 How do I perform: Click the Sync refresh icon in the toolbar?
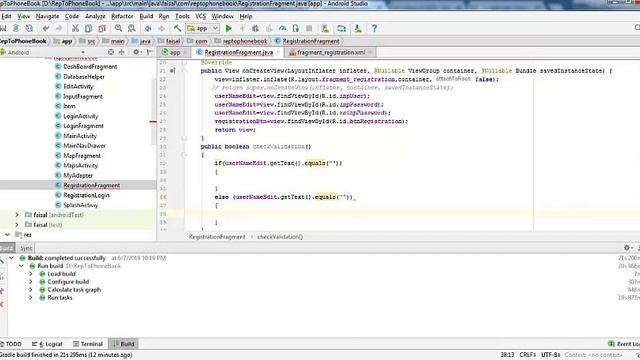(x=29, y=29)
